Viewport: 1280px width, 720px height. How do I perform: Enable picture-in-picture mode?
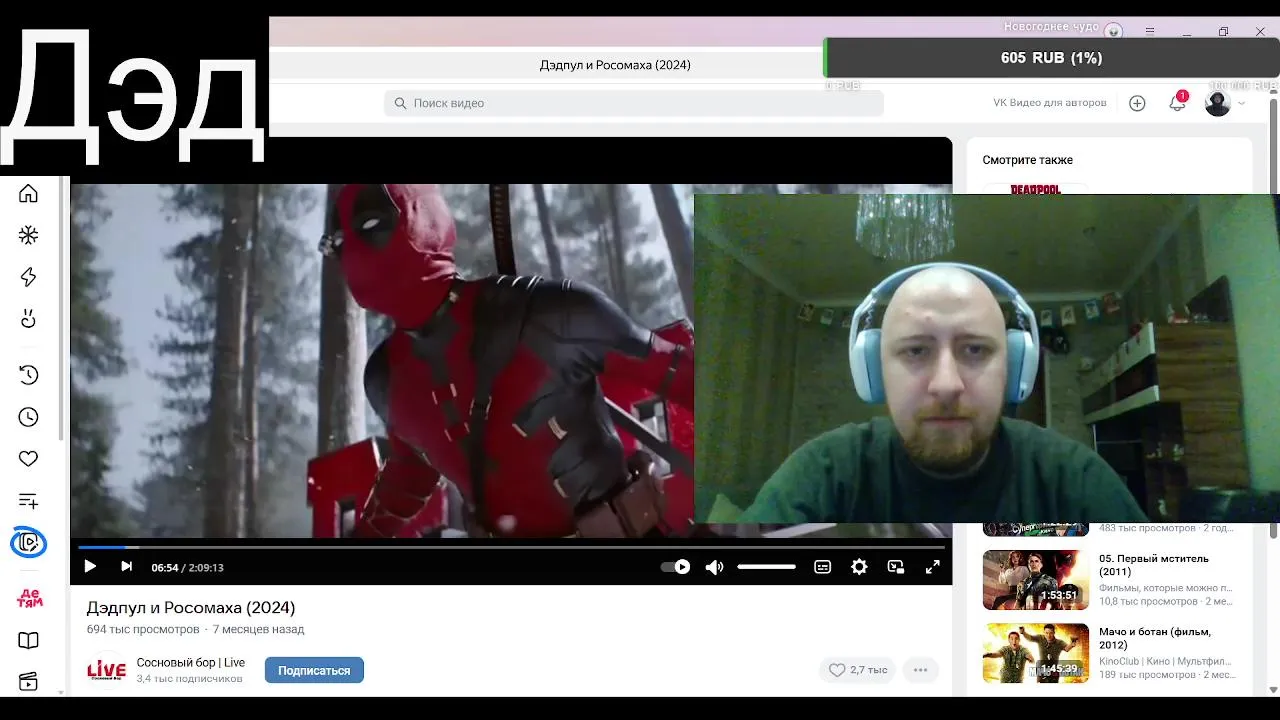point(896,567)
